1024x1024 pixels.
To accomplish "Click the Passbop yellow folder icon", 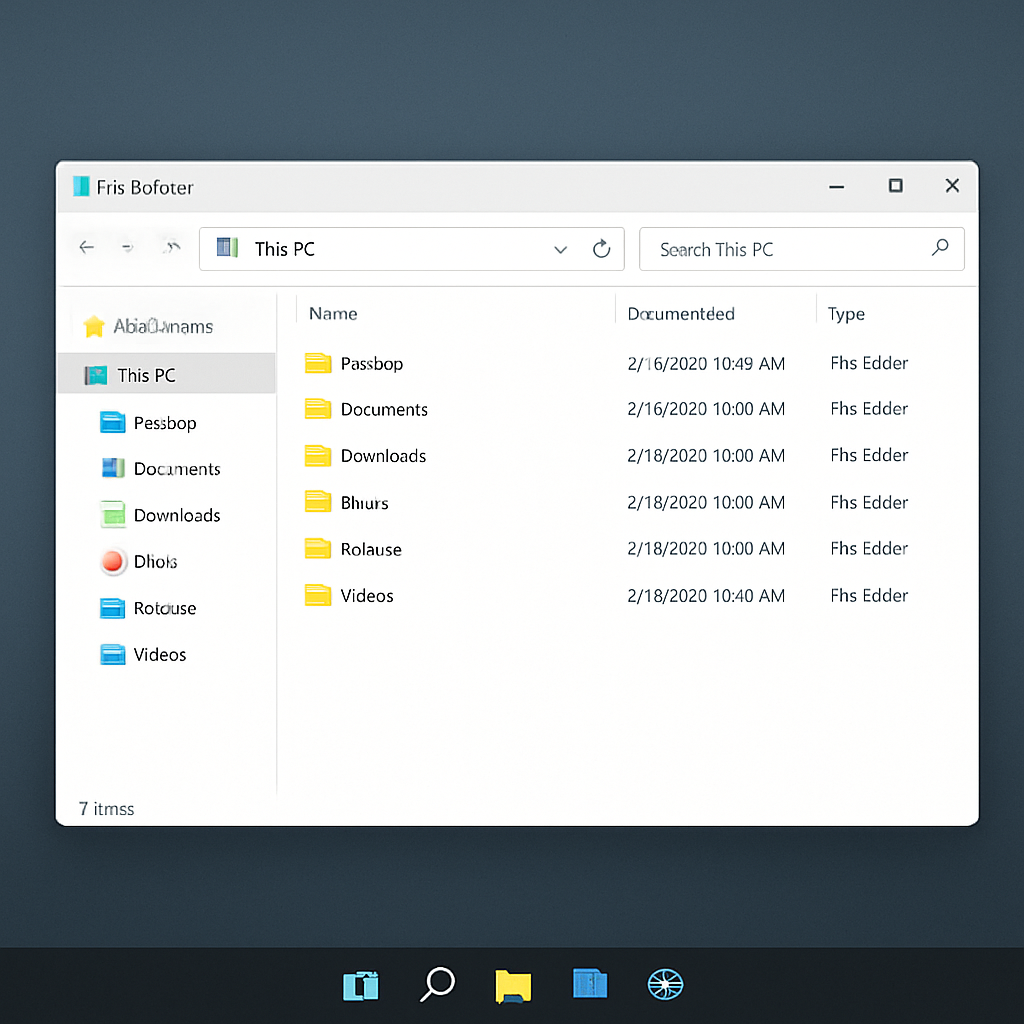I will point(318,362).
